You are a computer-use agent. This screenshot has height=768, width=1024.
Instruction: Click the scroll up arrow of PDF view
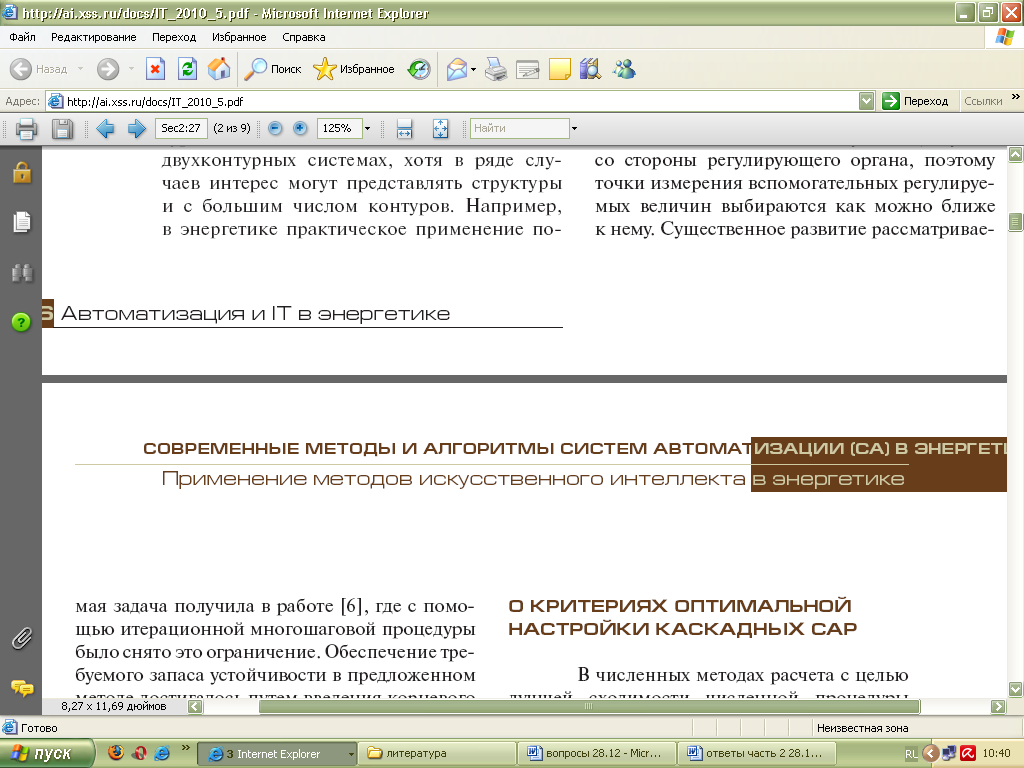pos(1016,155)
